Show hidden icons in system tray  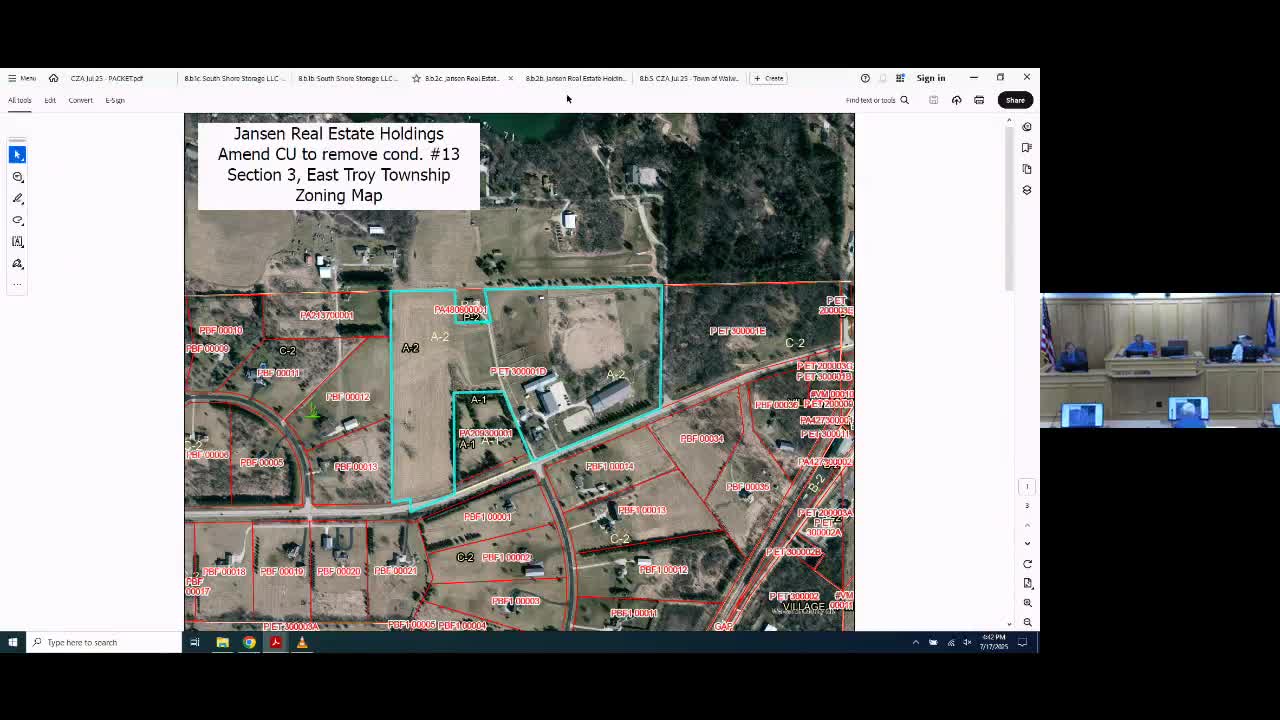tap(916, 643)
